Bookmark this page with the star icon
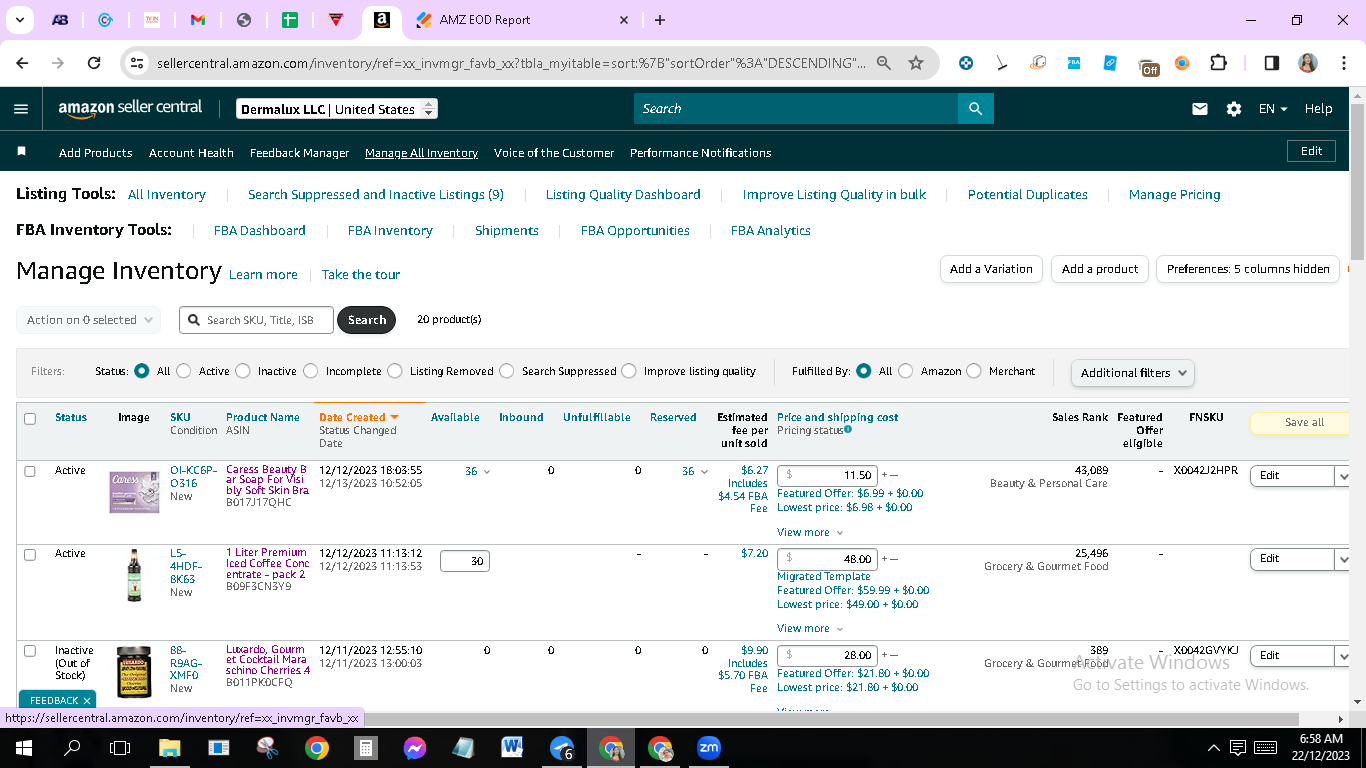Screen dimensions: 1366x768 pos(916,63)
